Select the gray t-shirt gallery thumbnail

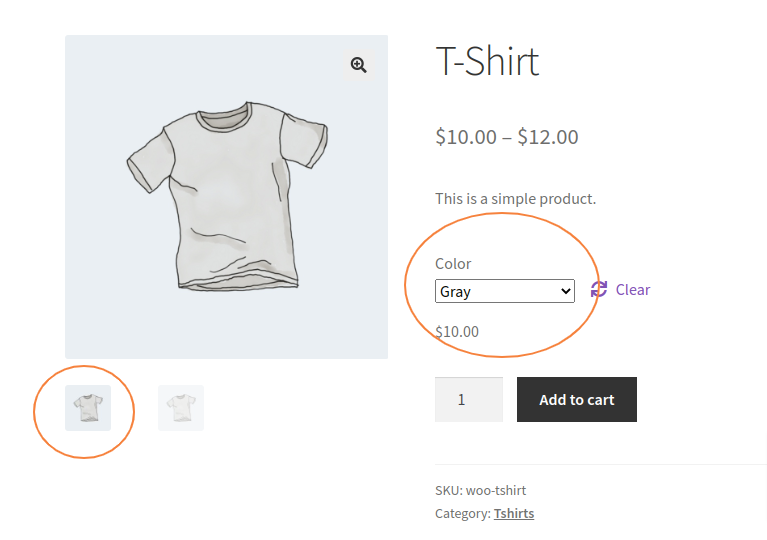[88, 408]
